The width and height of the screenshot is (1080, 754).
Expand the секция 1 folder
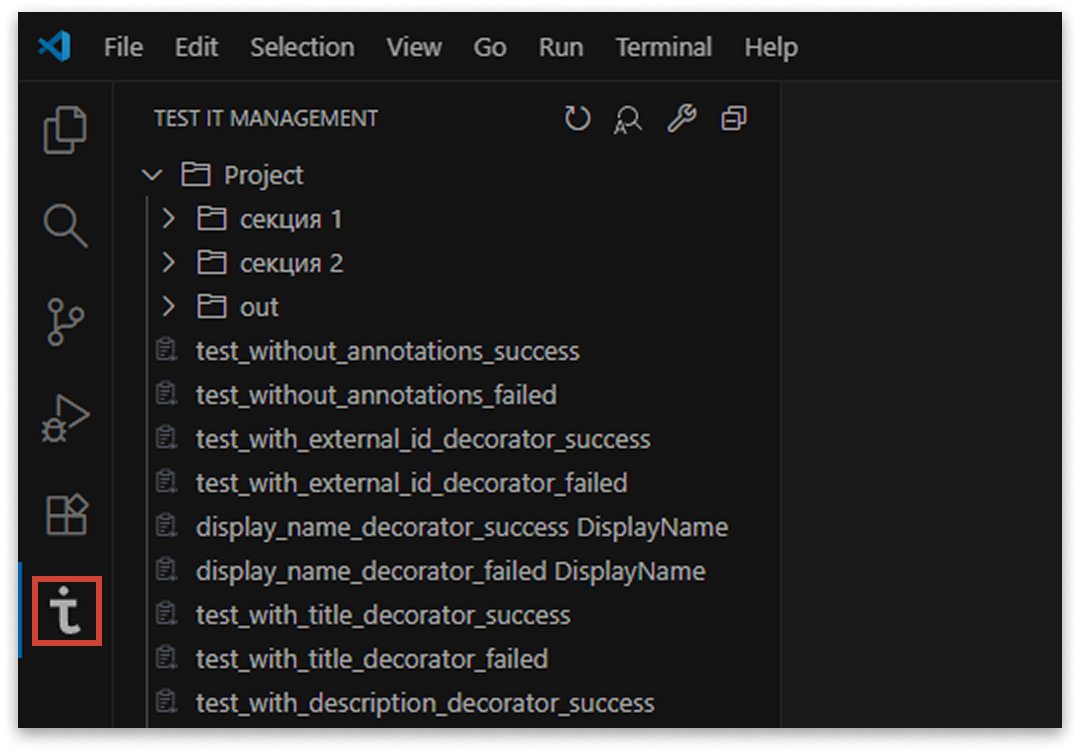click(168, 218)
